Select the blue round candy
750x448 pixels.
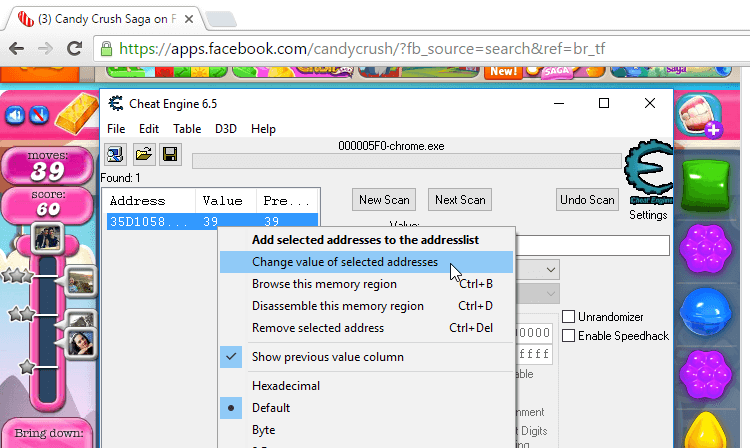(706, 311)
